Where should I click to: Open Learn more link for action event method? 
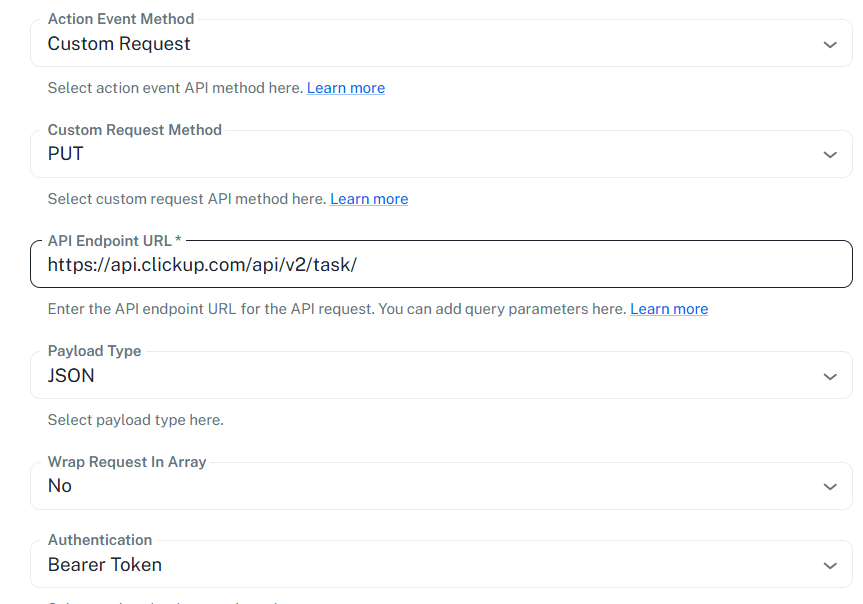[x=346, y=88]
